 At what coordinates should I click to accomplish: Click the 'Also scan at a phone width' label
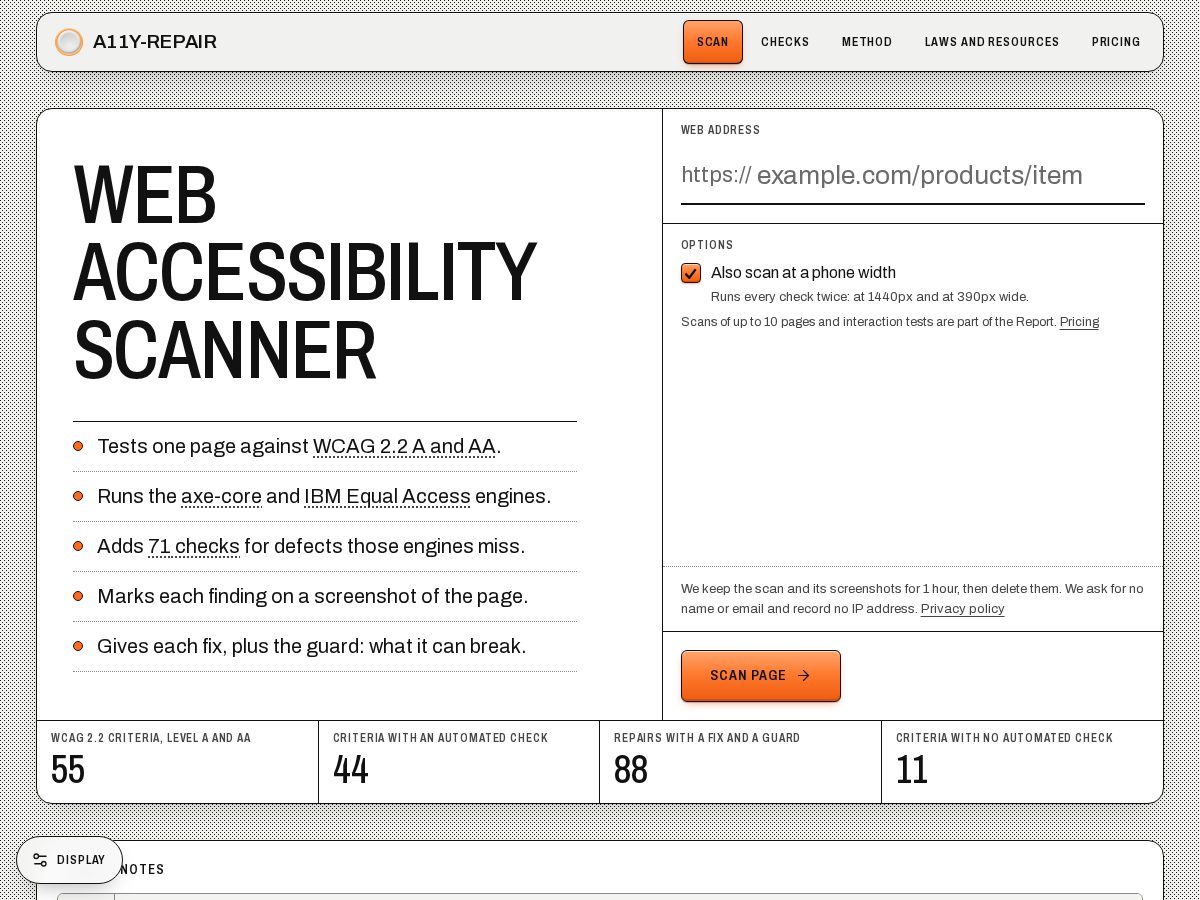pyautogui.click(x=803, y=273)
